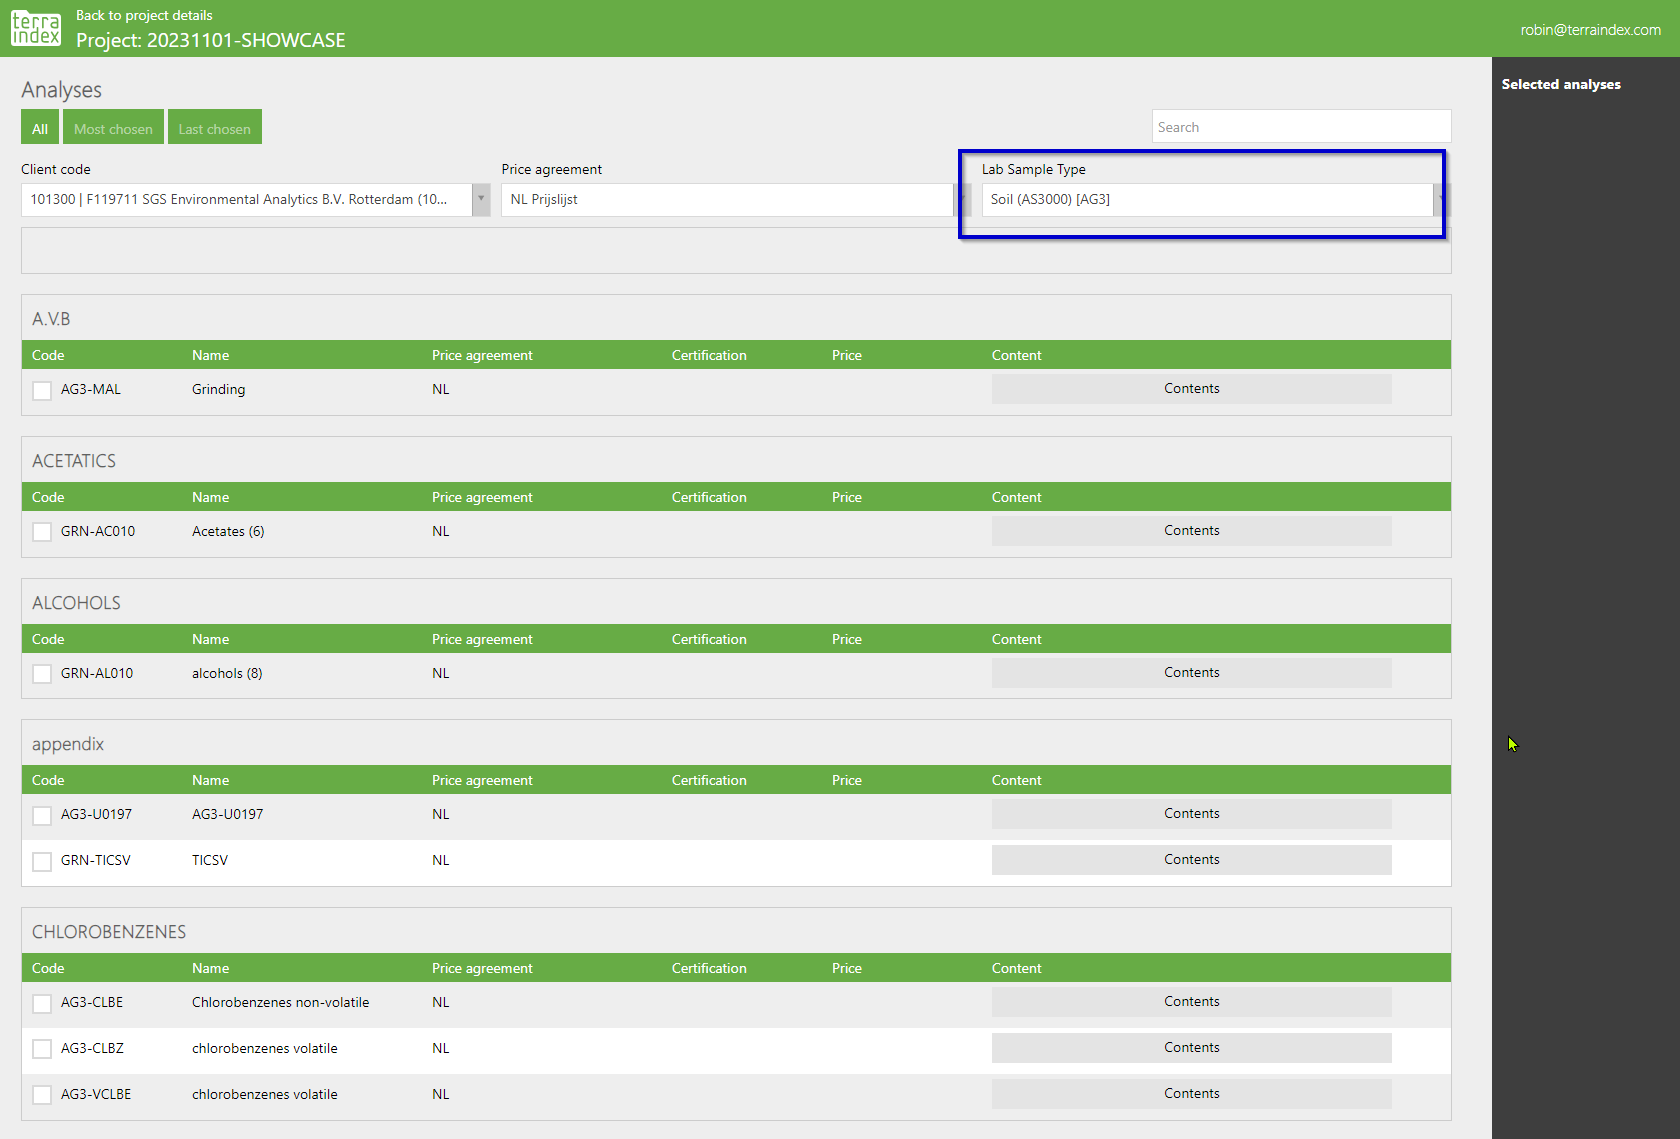View Contents of Acetates (6)

(1191, 531)
